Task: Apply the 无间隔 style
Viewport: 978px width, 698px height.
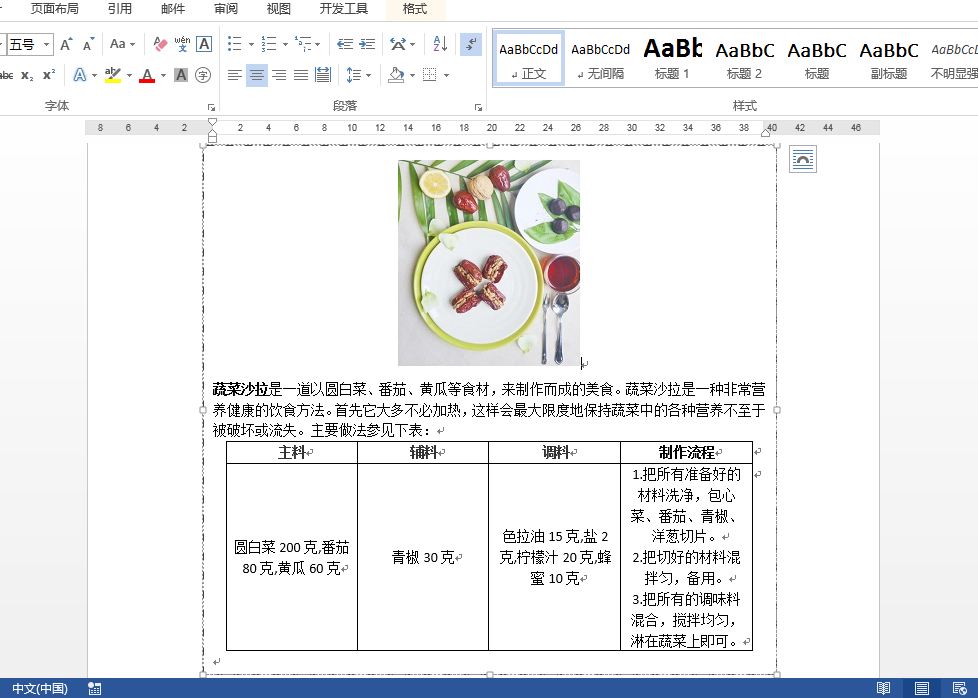Action: (600, 57)
